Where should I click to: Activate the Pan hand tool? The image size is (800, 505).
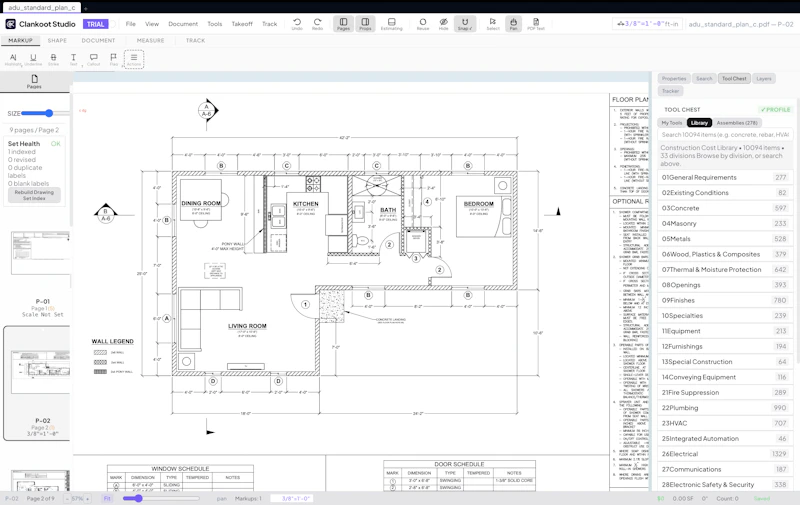pyautogui.click(x=513, y=23)
